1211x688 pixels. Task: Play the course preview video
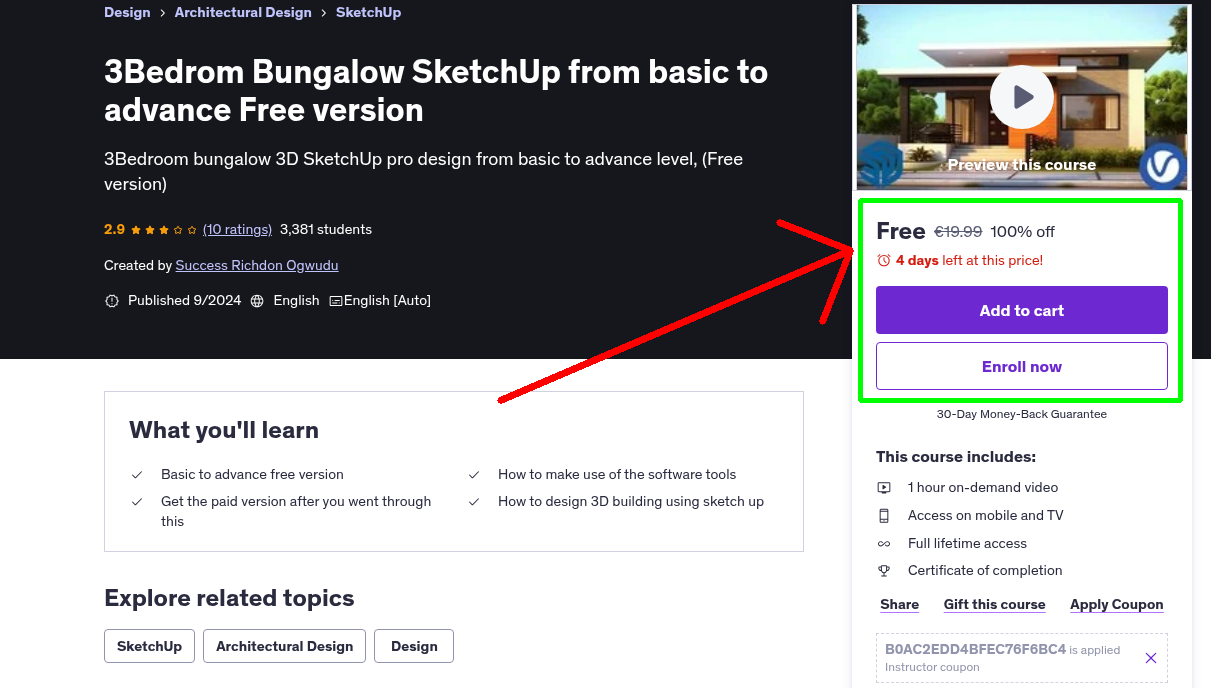[1021, 97]
